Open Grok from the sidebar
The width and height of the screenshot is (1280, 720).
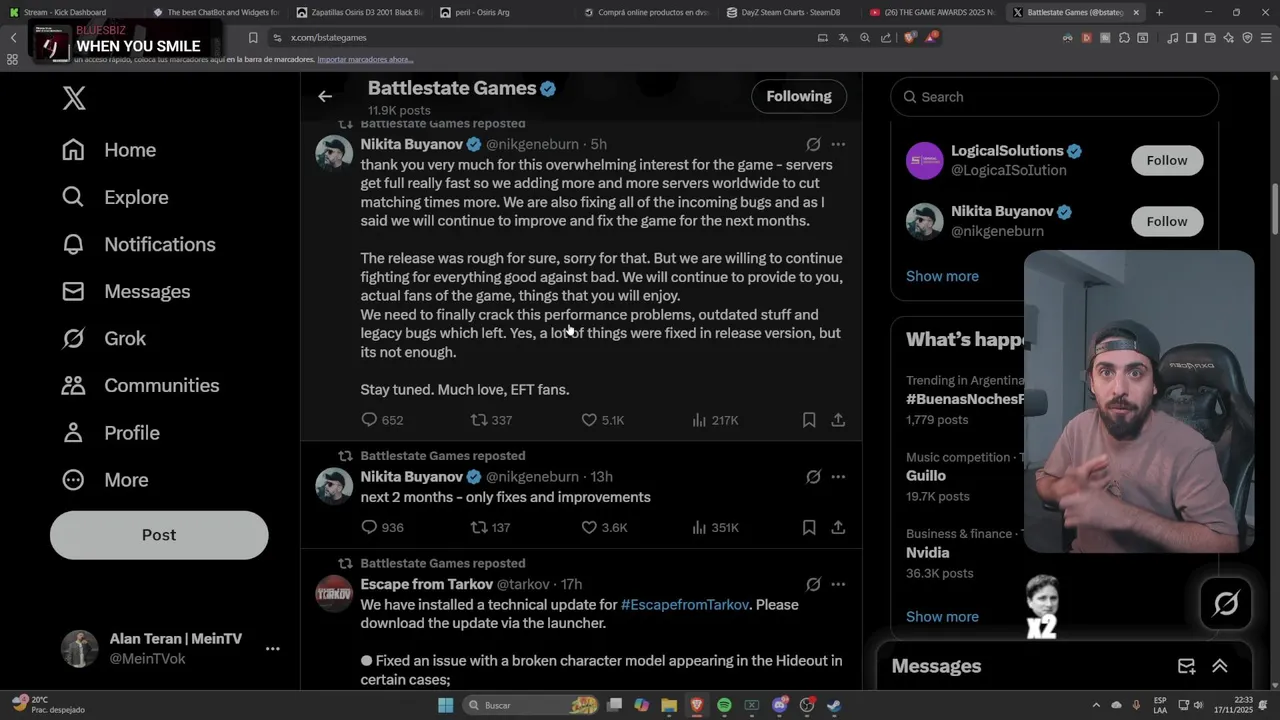103,338
